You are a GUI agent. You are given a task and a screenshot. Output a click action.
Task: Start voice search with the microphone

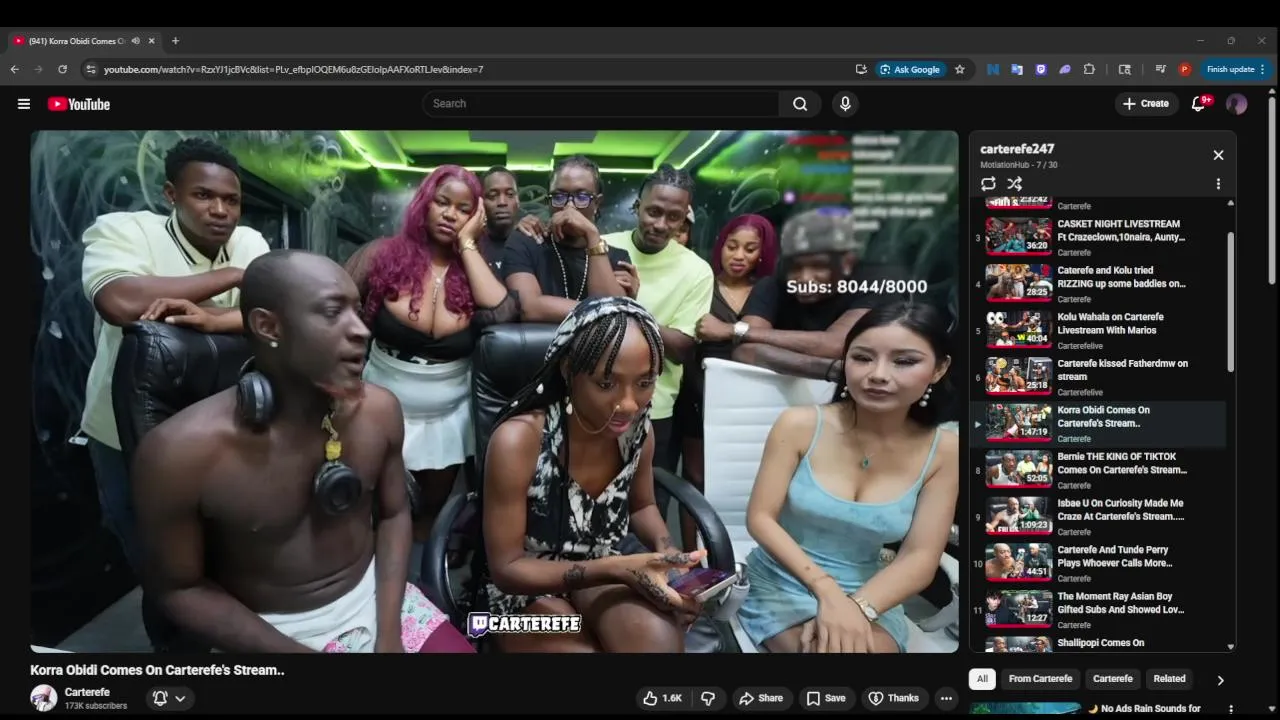pos(845,104)
